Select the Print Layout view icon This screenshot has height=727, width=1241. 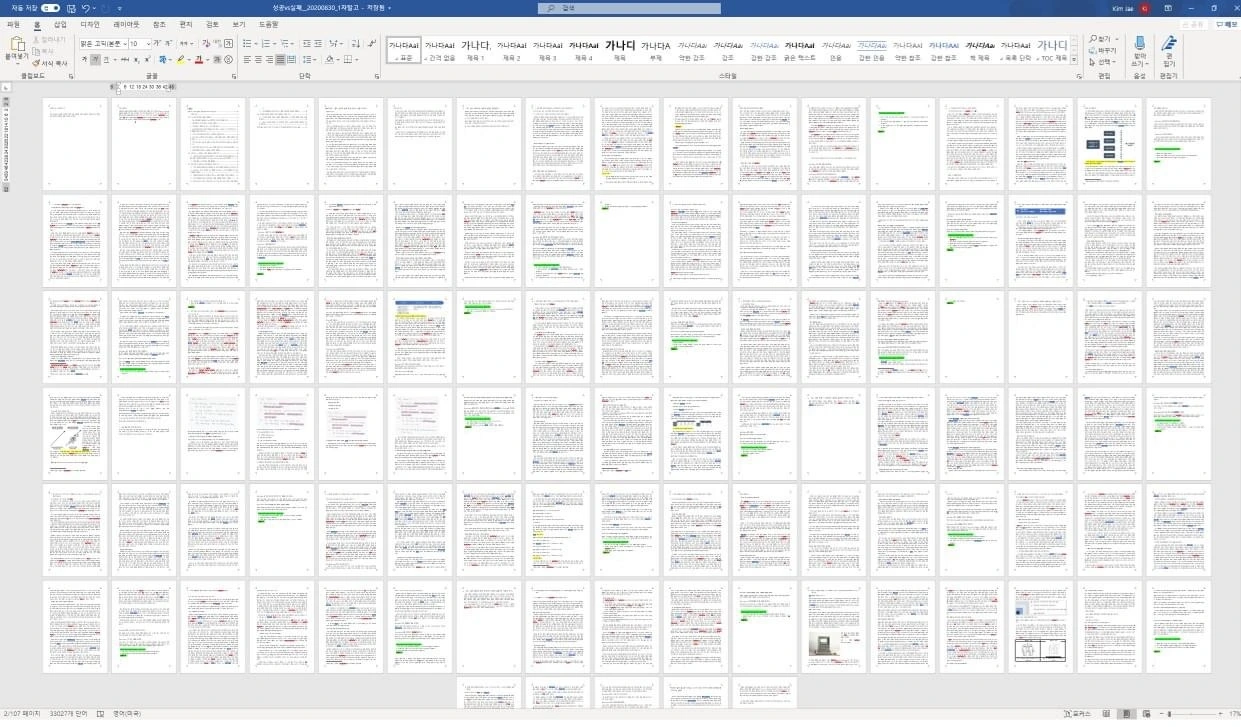1127,714
